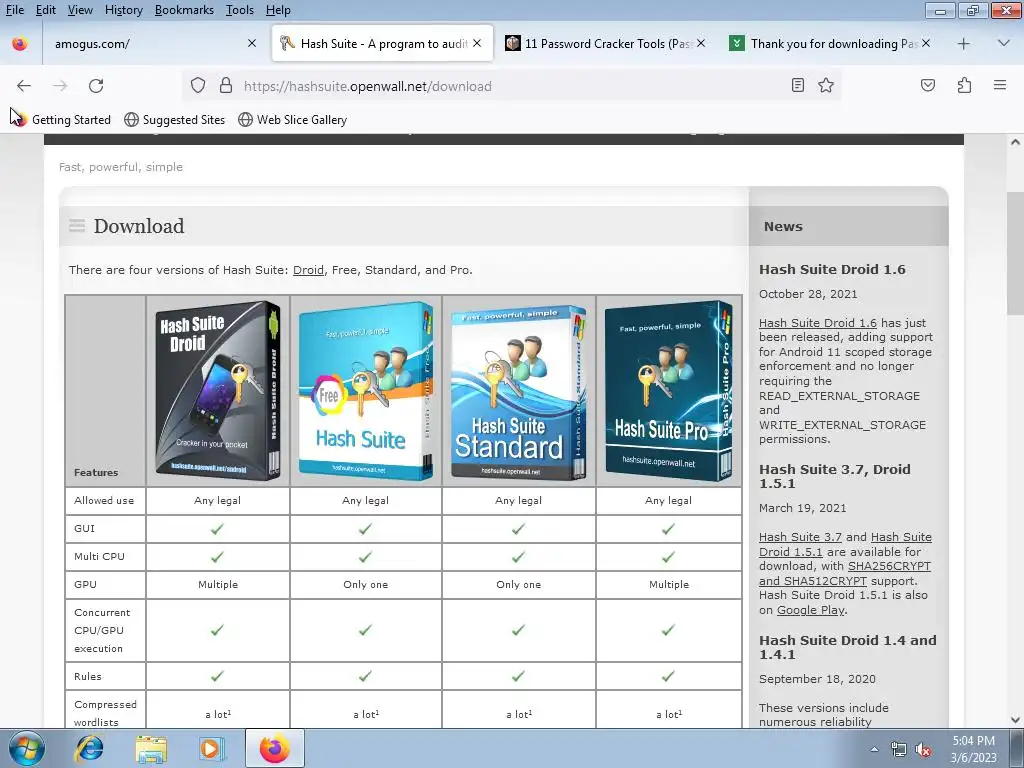The height and width of the screenshot is (768, 1024).
Task: Close the Thank you for downloading tab
Action: pyautogui.click(x=926, y=43)
